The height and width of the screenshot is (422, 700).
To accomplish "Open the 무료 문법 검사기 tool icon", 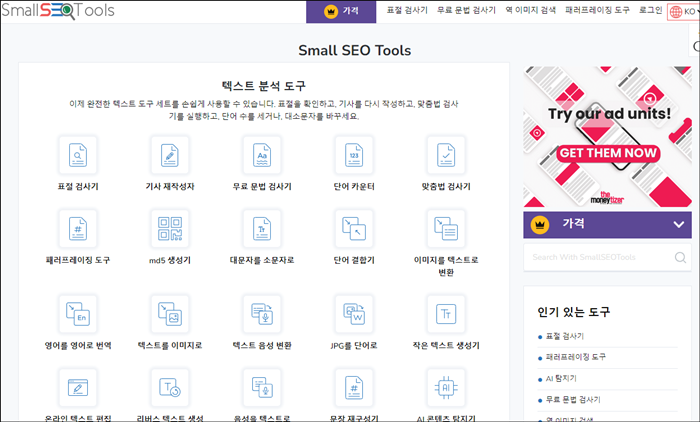I will click(x=262, y=155).
